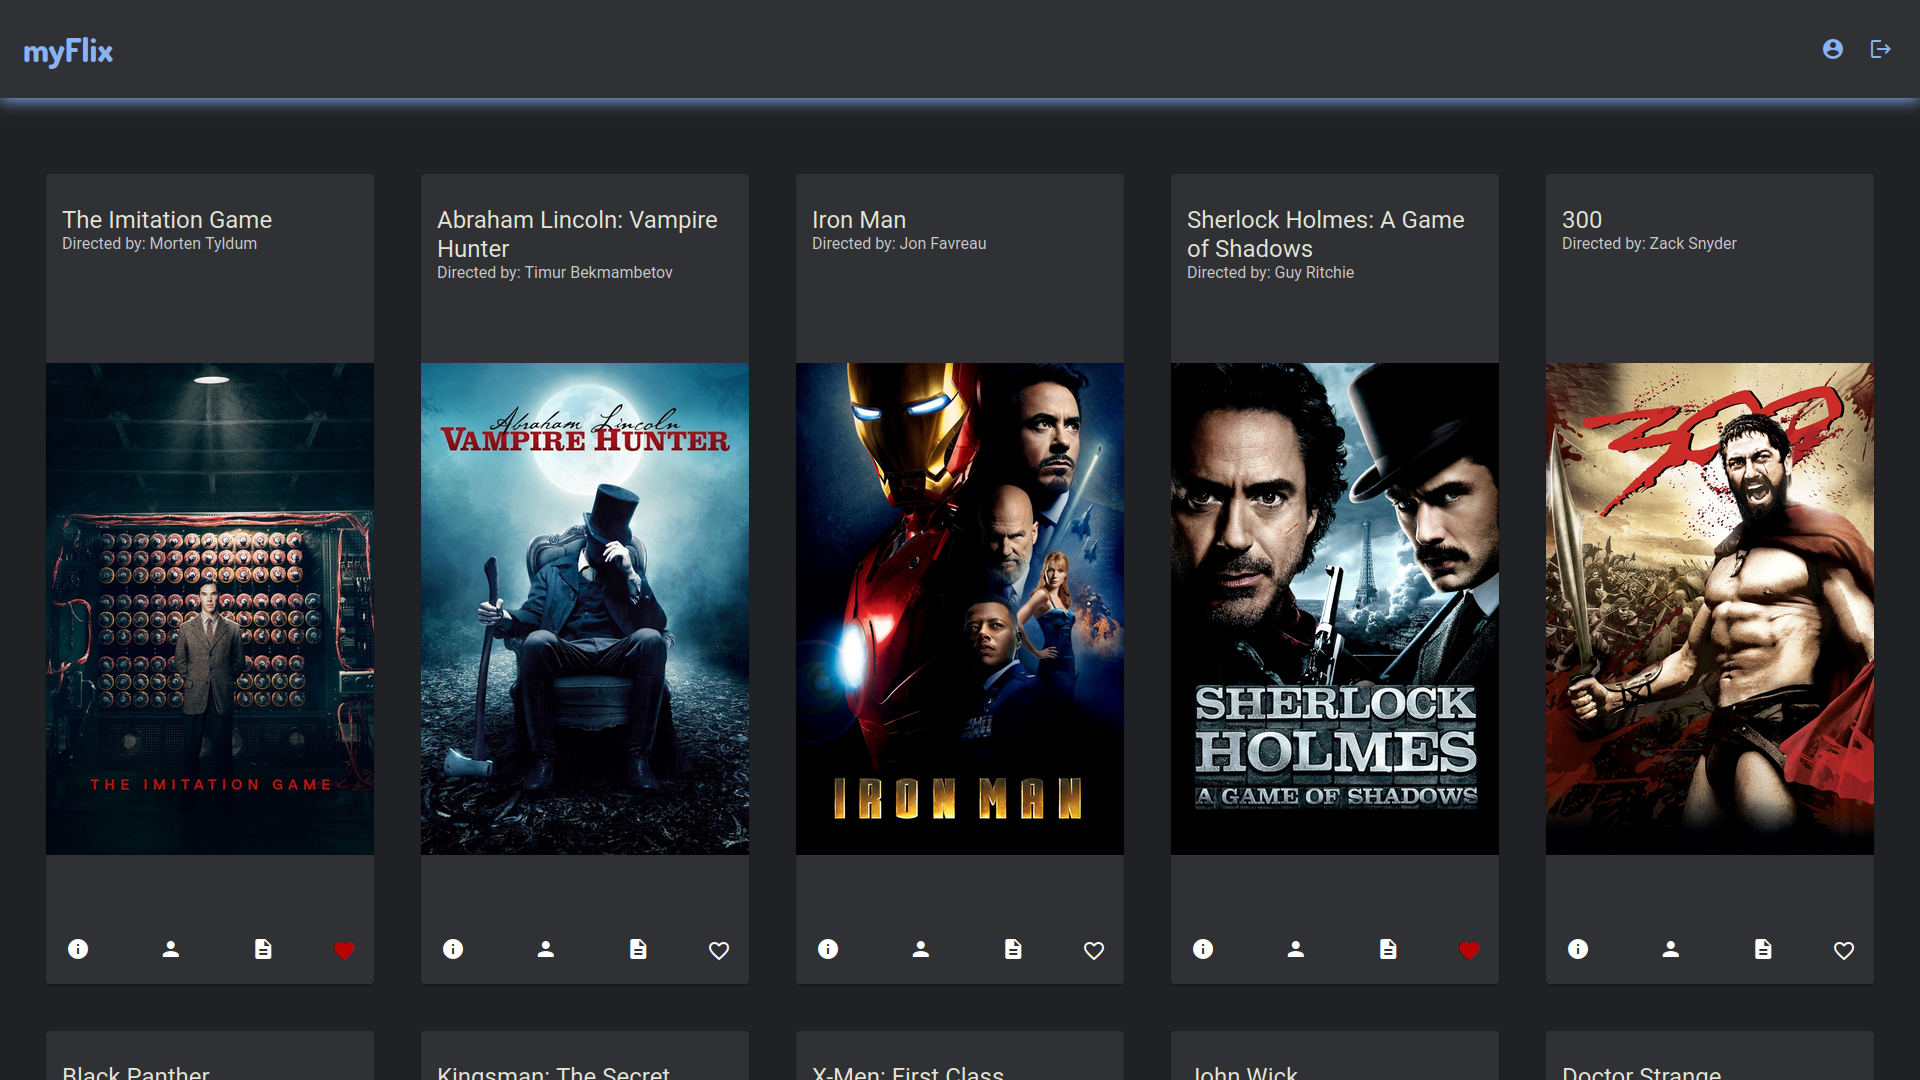Select the X-Men: First Class card title
1920x1080 pixels.
[x=908, y=1072]
